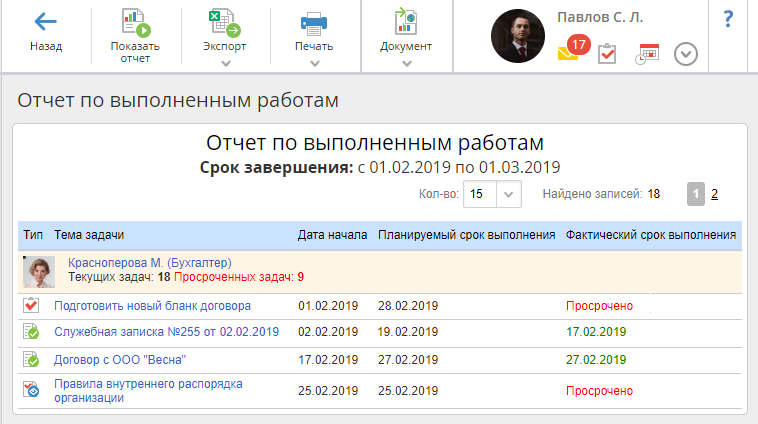Viewport: 758px width, 424px height.
Task: Open messages envelope with 17 badge
Action: click(x=574, y=48)
